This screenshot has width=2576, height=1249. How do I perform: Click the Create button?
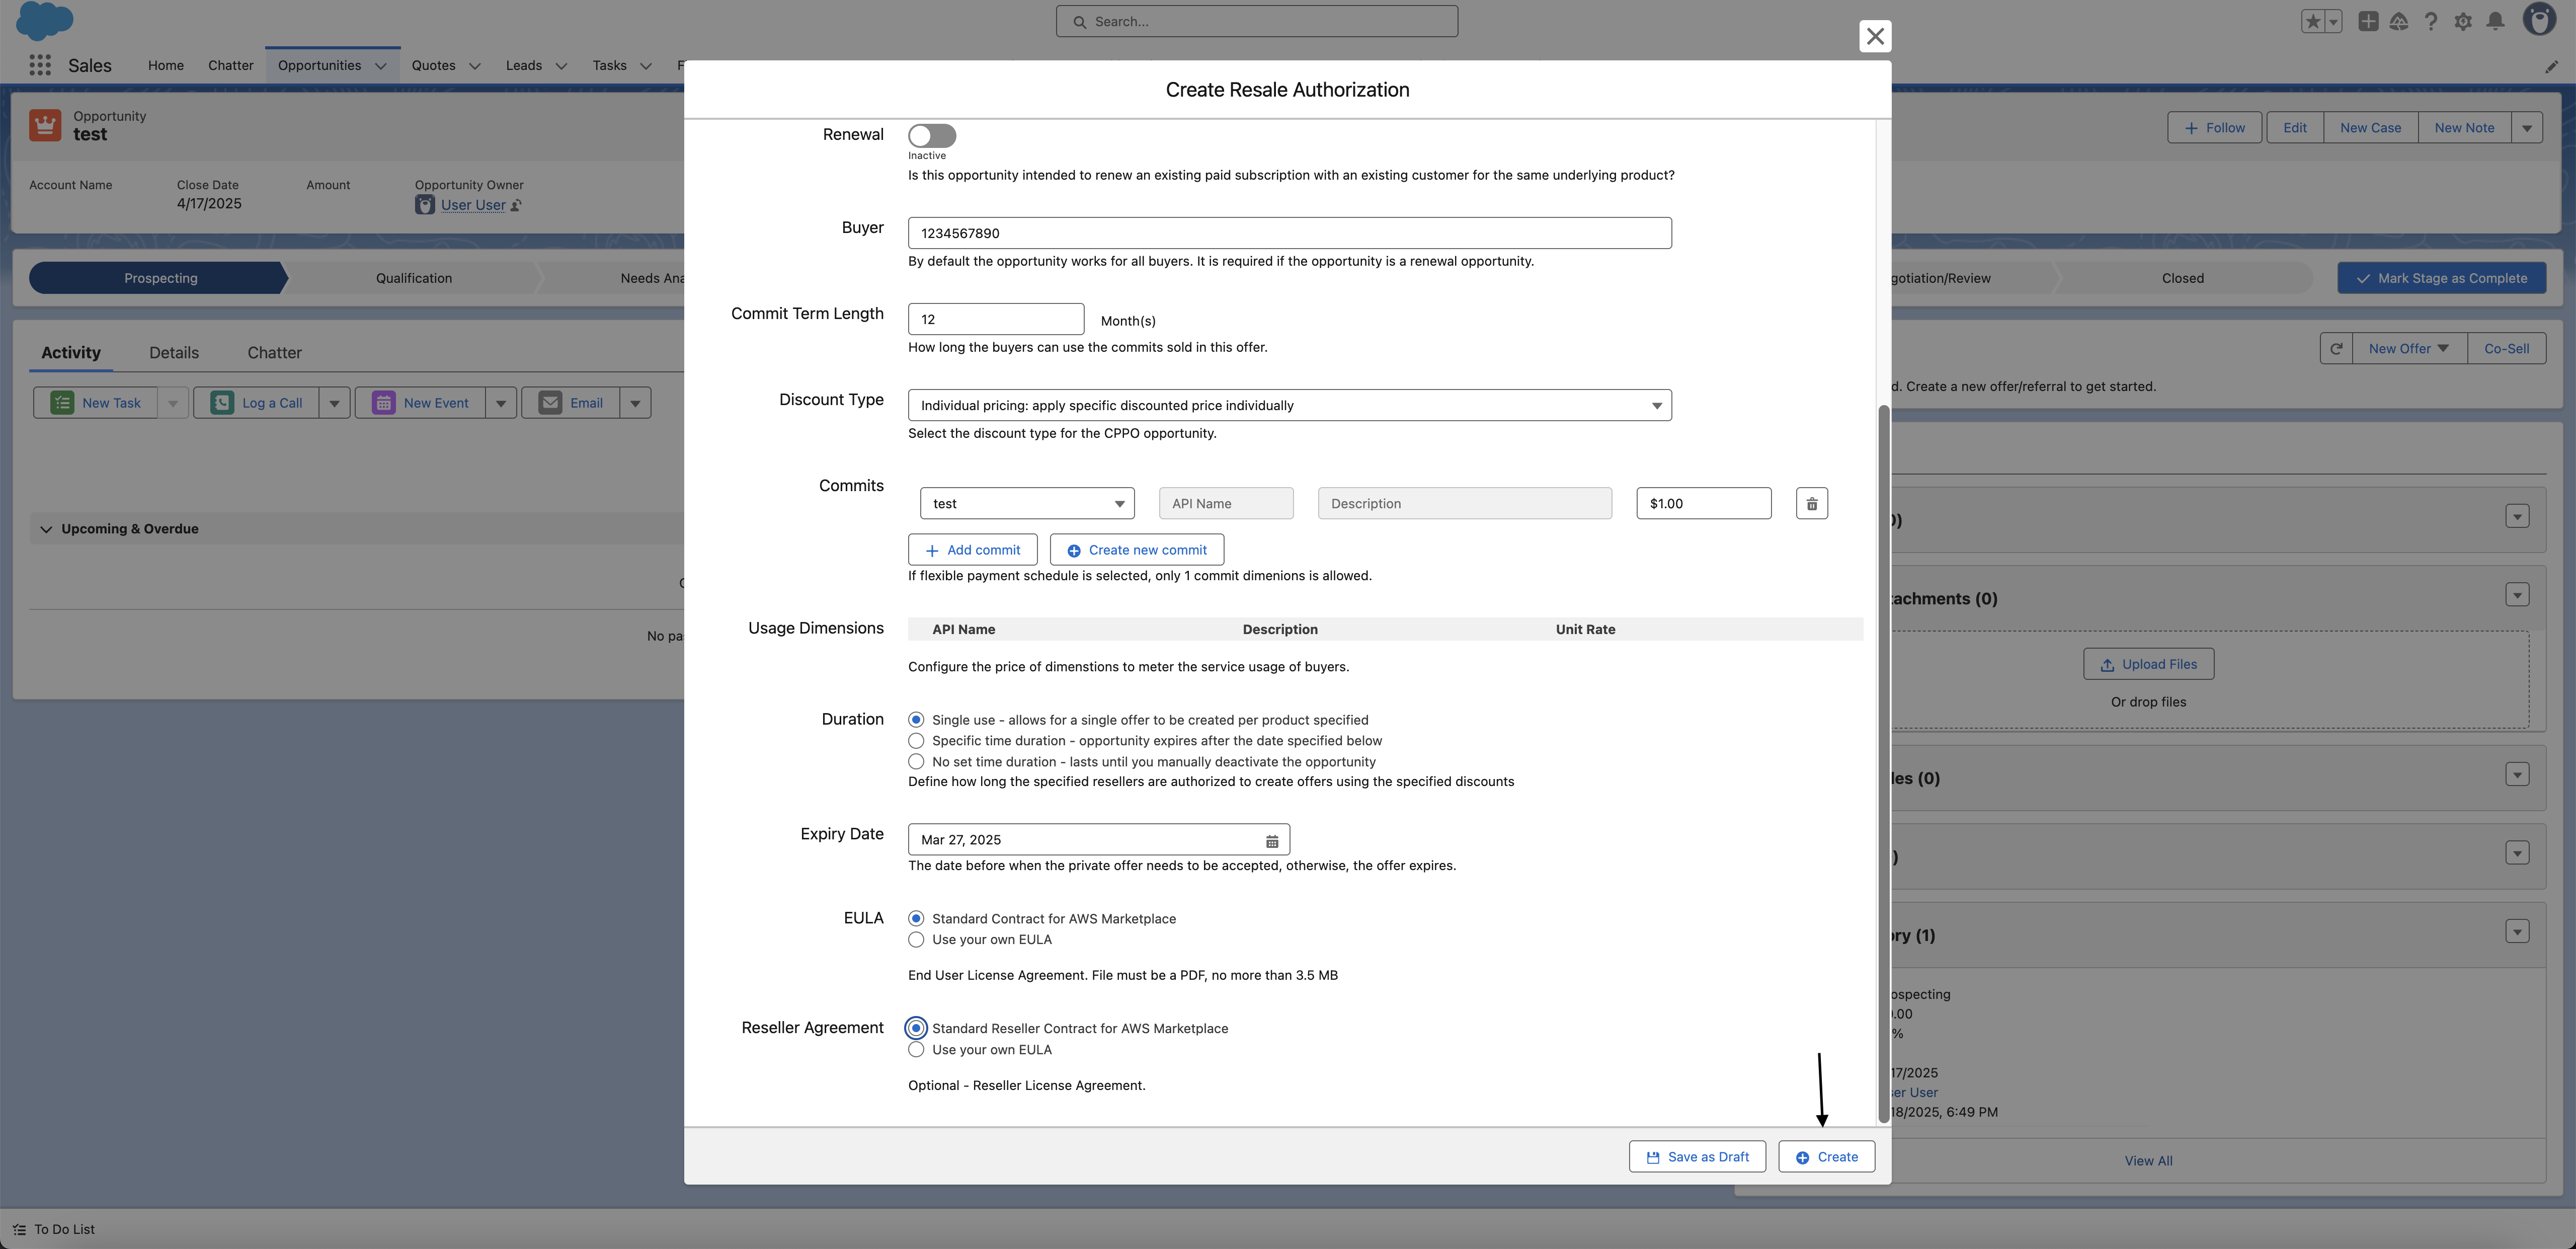click(1826, 1157)
